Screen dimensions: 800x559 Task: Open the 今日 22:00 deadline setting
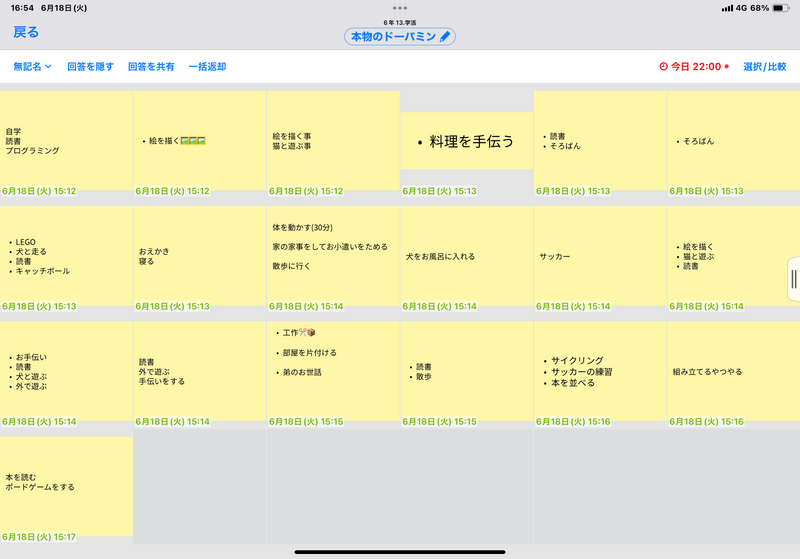tap(695, 67)
